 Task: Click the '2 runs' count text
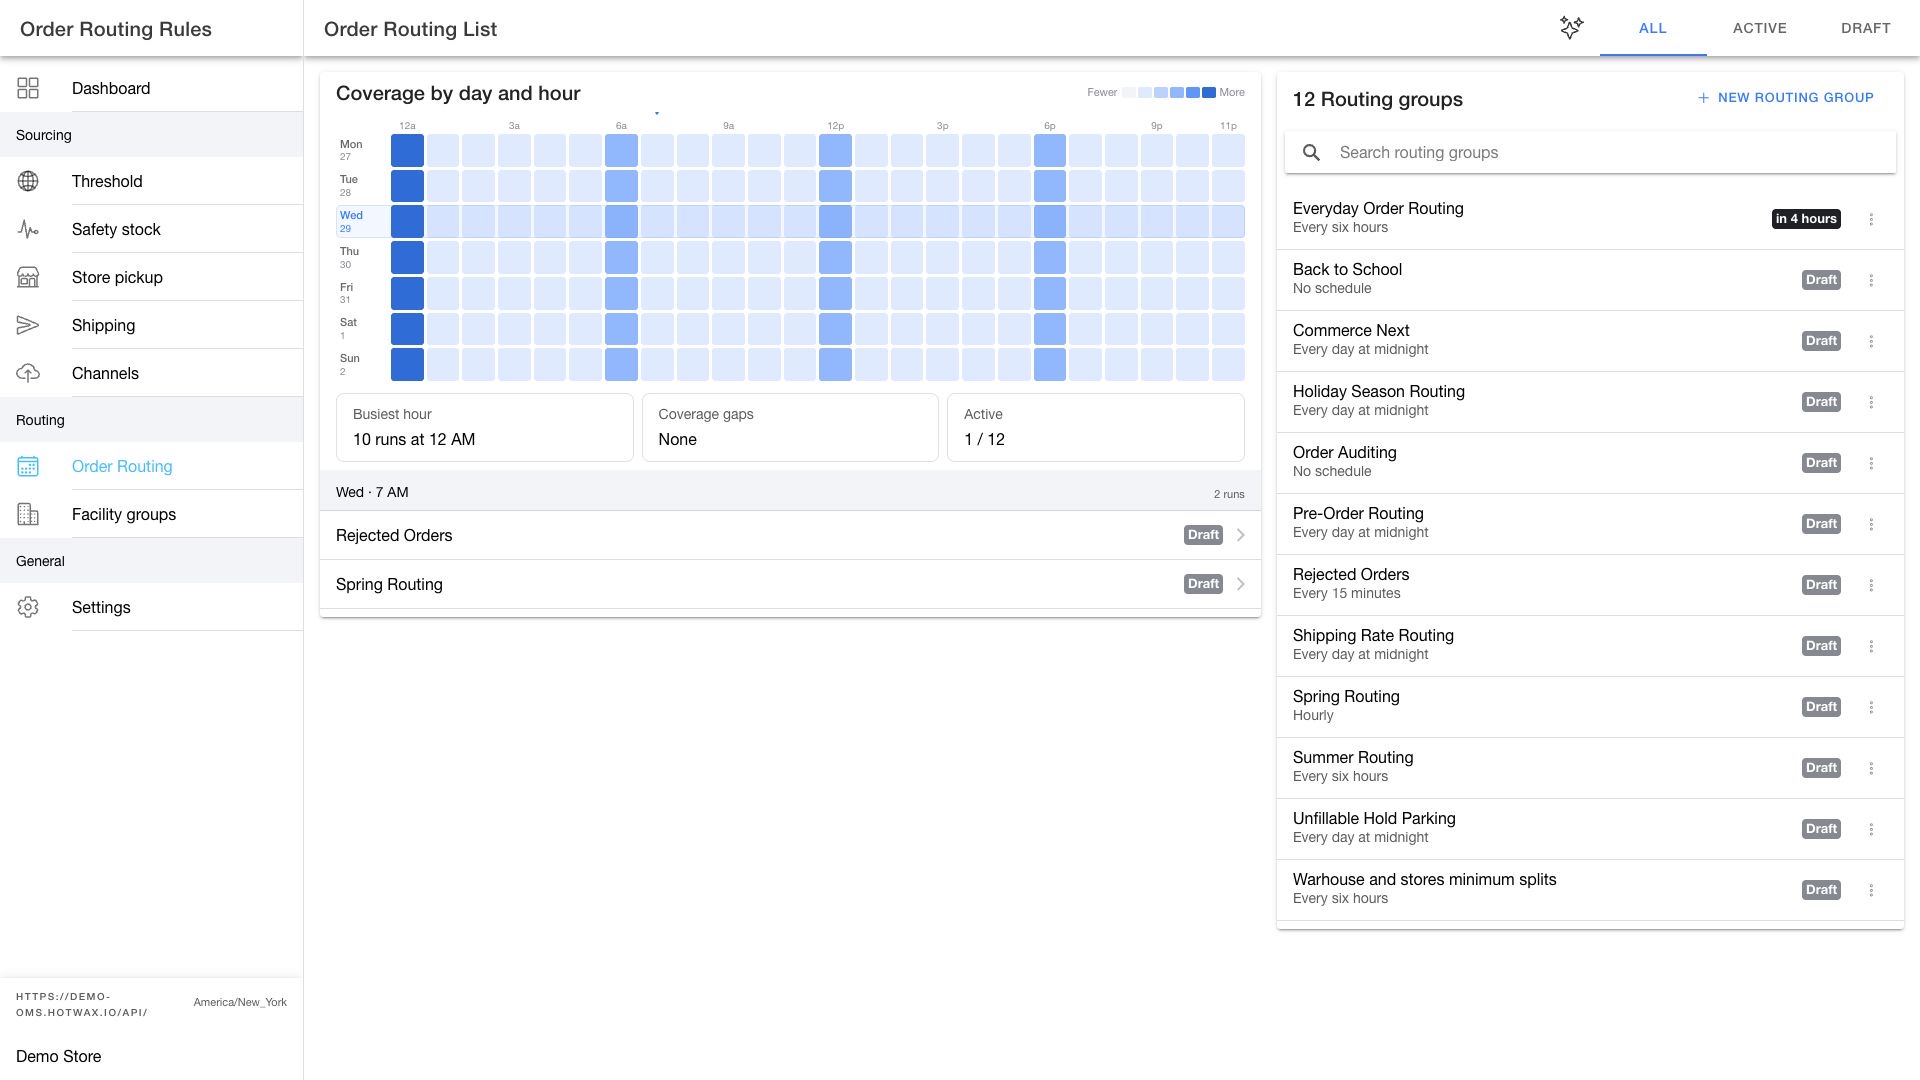coord(1229,494)
